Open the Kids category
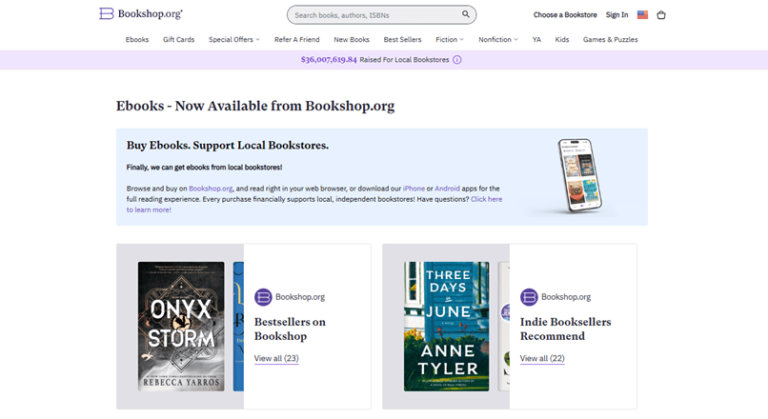The width and height of the screenshot is (768, 419). coord(562,40)
